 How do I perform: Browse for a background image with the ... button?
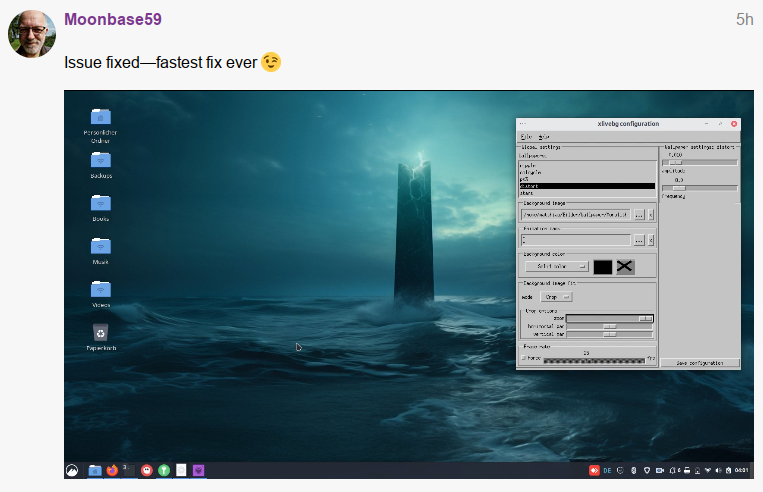[639, 215]
